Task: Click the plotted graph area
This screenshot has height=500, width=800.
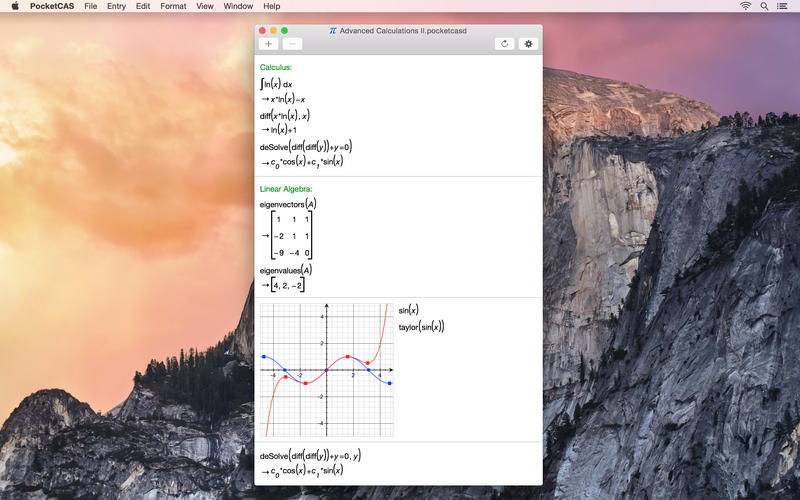Action: (326, 370)
